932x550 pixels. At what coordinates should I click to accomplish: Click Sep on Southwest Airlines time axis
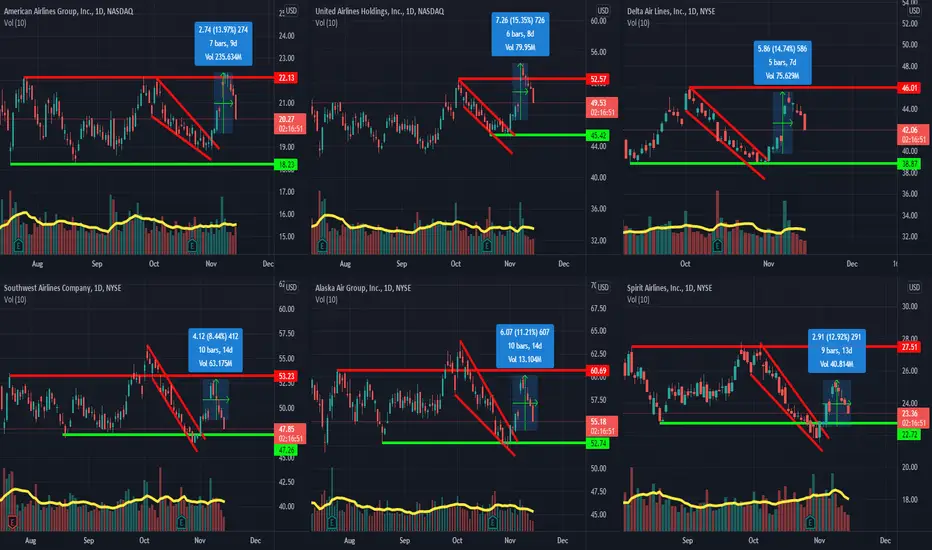pyautogui.click(x=88, y=540)
